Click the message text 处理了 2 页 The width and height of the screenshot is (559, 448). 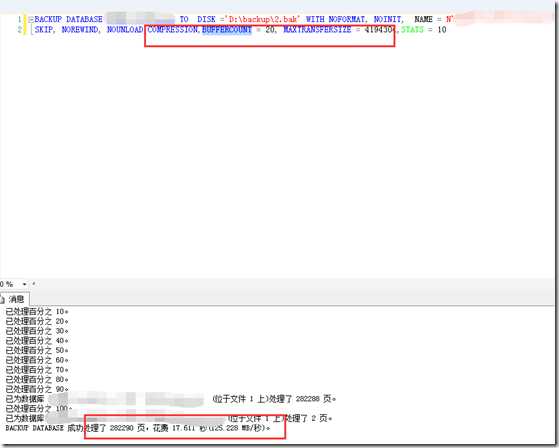(307, 418)
